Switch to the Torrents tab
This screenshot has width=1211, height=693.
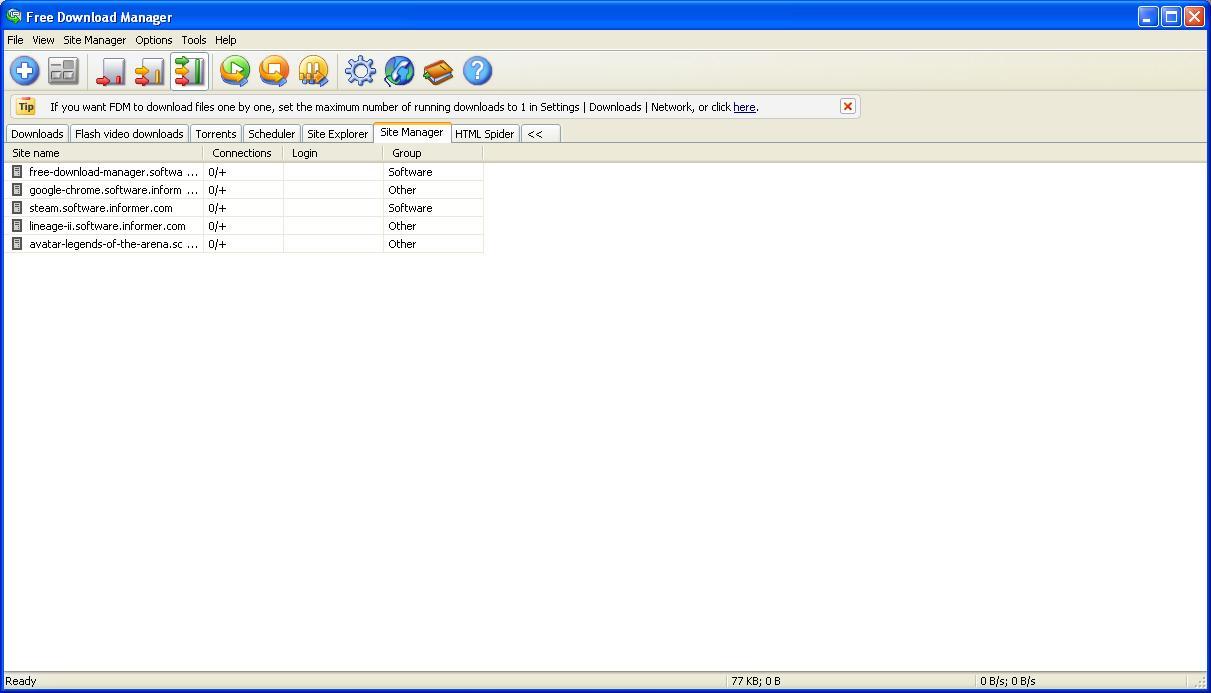click(216, 133)
